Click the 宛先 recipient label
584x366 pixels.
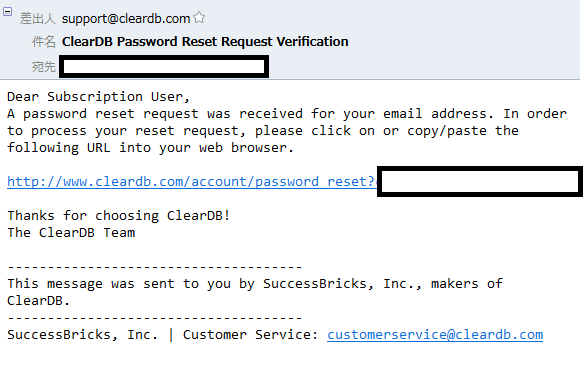pyautogui.click(x=44, y=67)
